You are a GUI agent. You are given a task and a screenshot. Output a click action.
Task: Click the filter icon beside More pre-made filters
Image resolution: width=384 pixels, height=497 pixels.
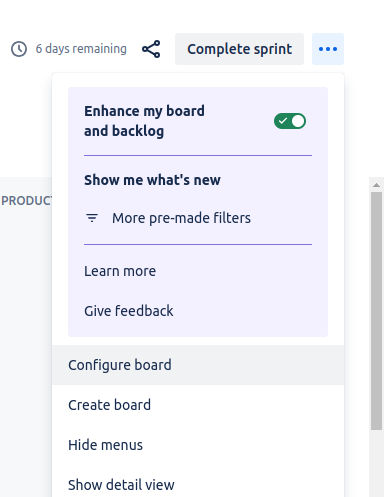92,218
